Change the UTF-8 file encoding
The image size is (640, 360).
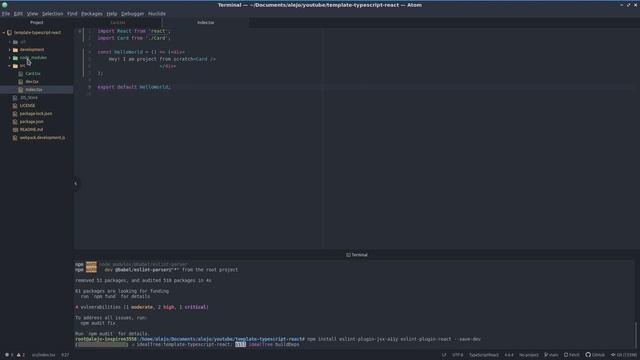pos(458,355)
